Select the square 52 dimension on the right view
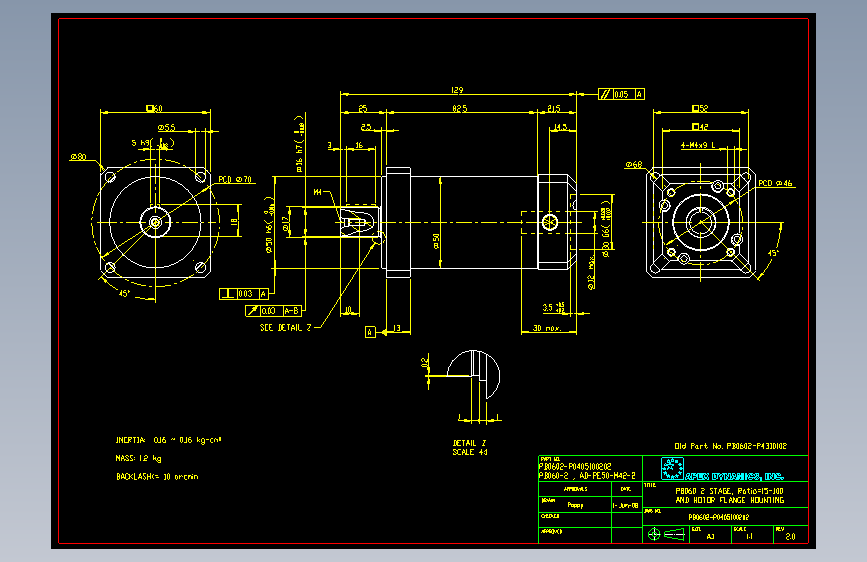 (700, 108)
